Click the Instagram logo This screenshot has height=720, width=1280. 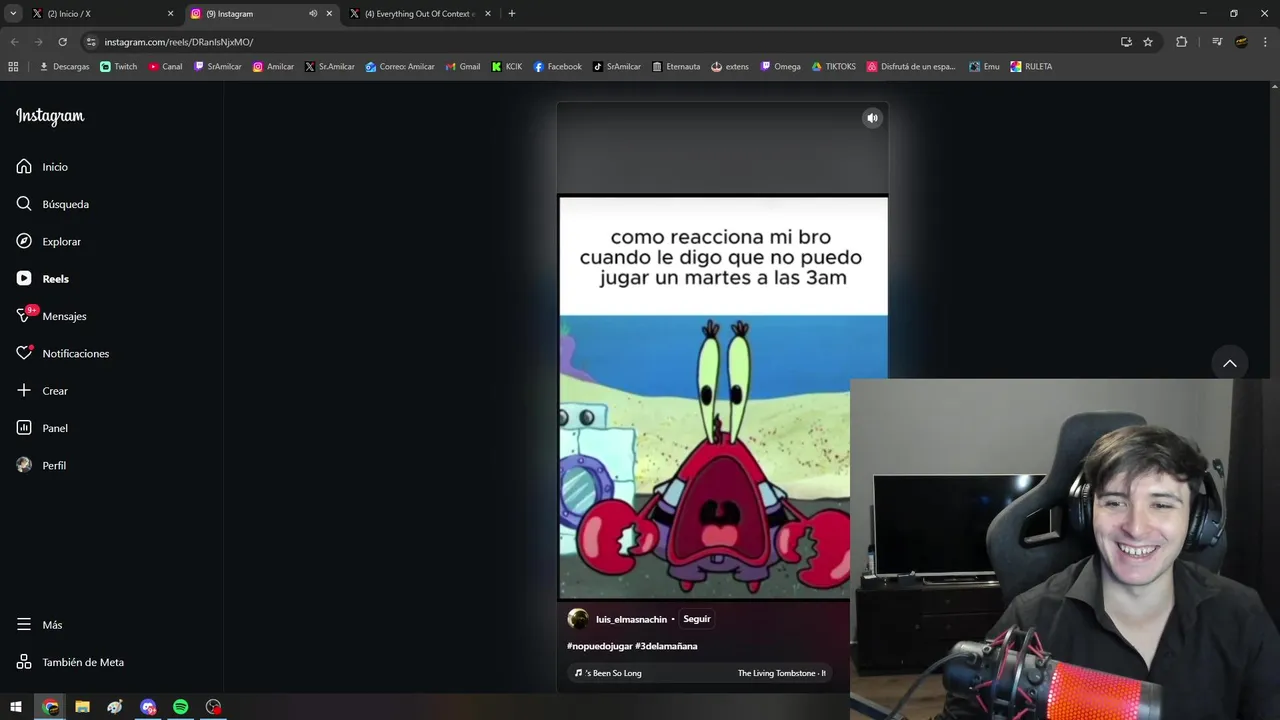click(50, 116)
